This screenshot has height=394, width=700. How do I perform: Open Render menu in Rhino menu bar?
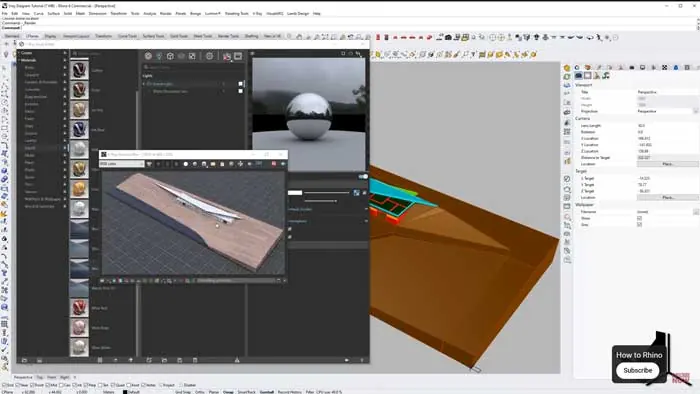click(166, 14)
